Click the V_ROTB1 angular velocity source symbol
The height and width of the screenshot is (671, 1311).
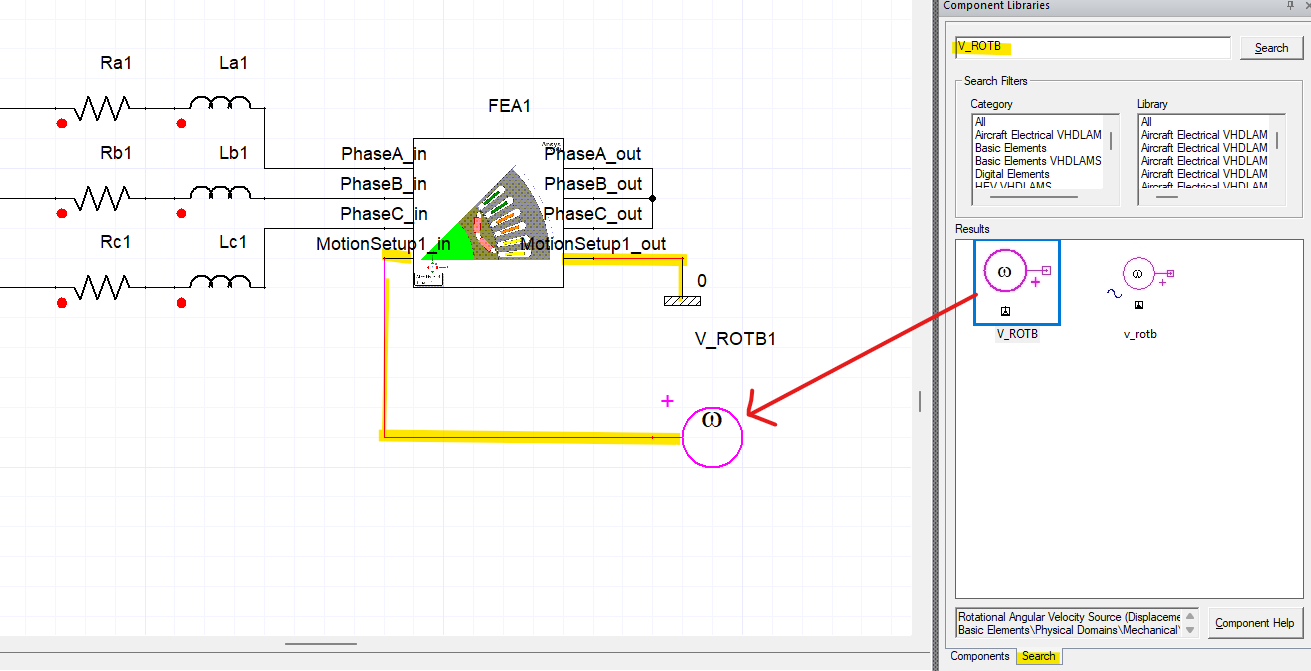pos(711,436)
